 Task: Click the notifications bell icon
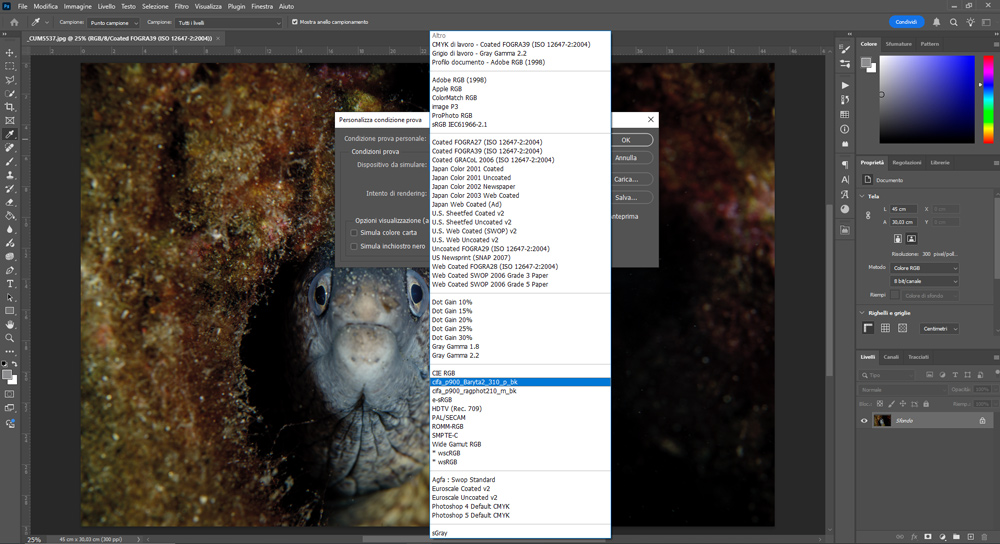937,22
